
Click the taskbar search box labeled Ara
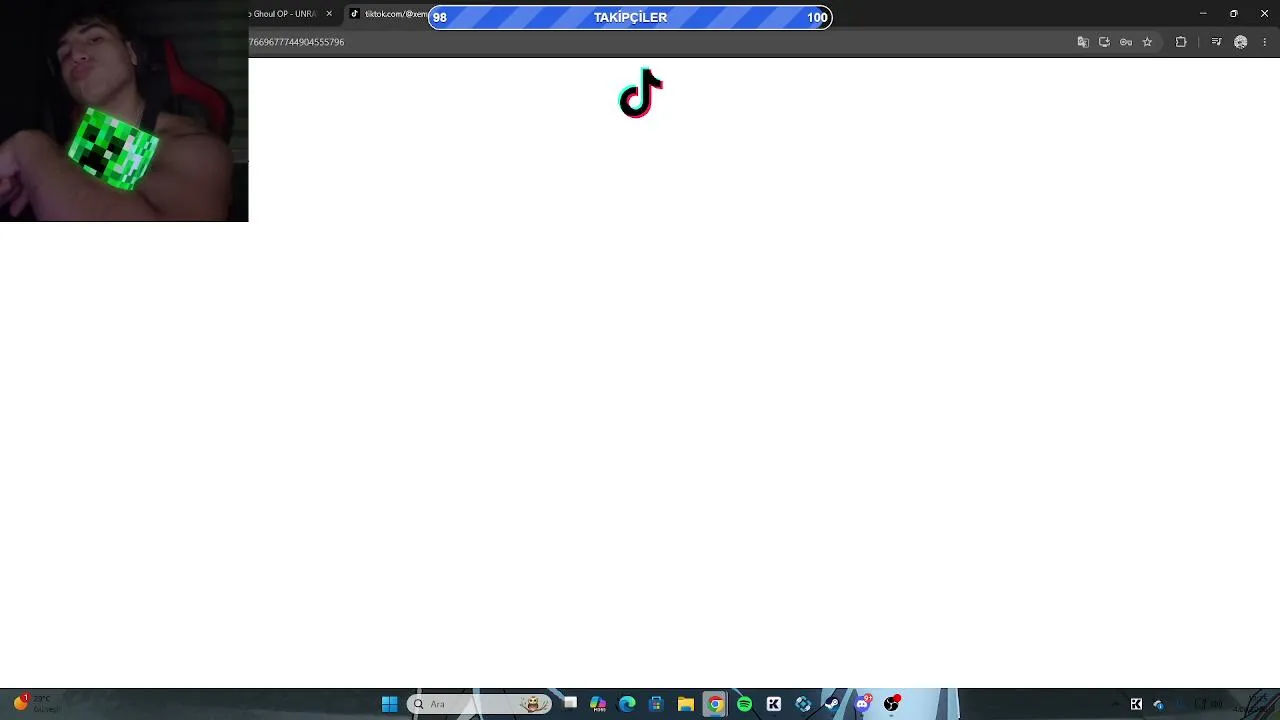pyautogui.click(x=480, y=704)
